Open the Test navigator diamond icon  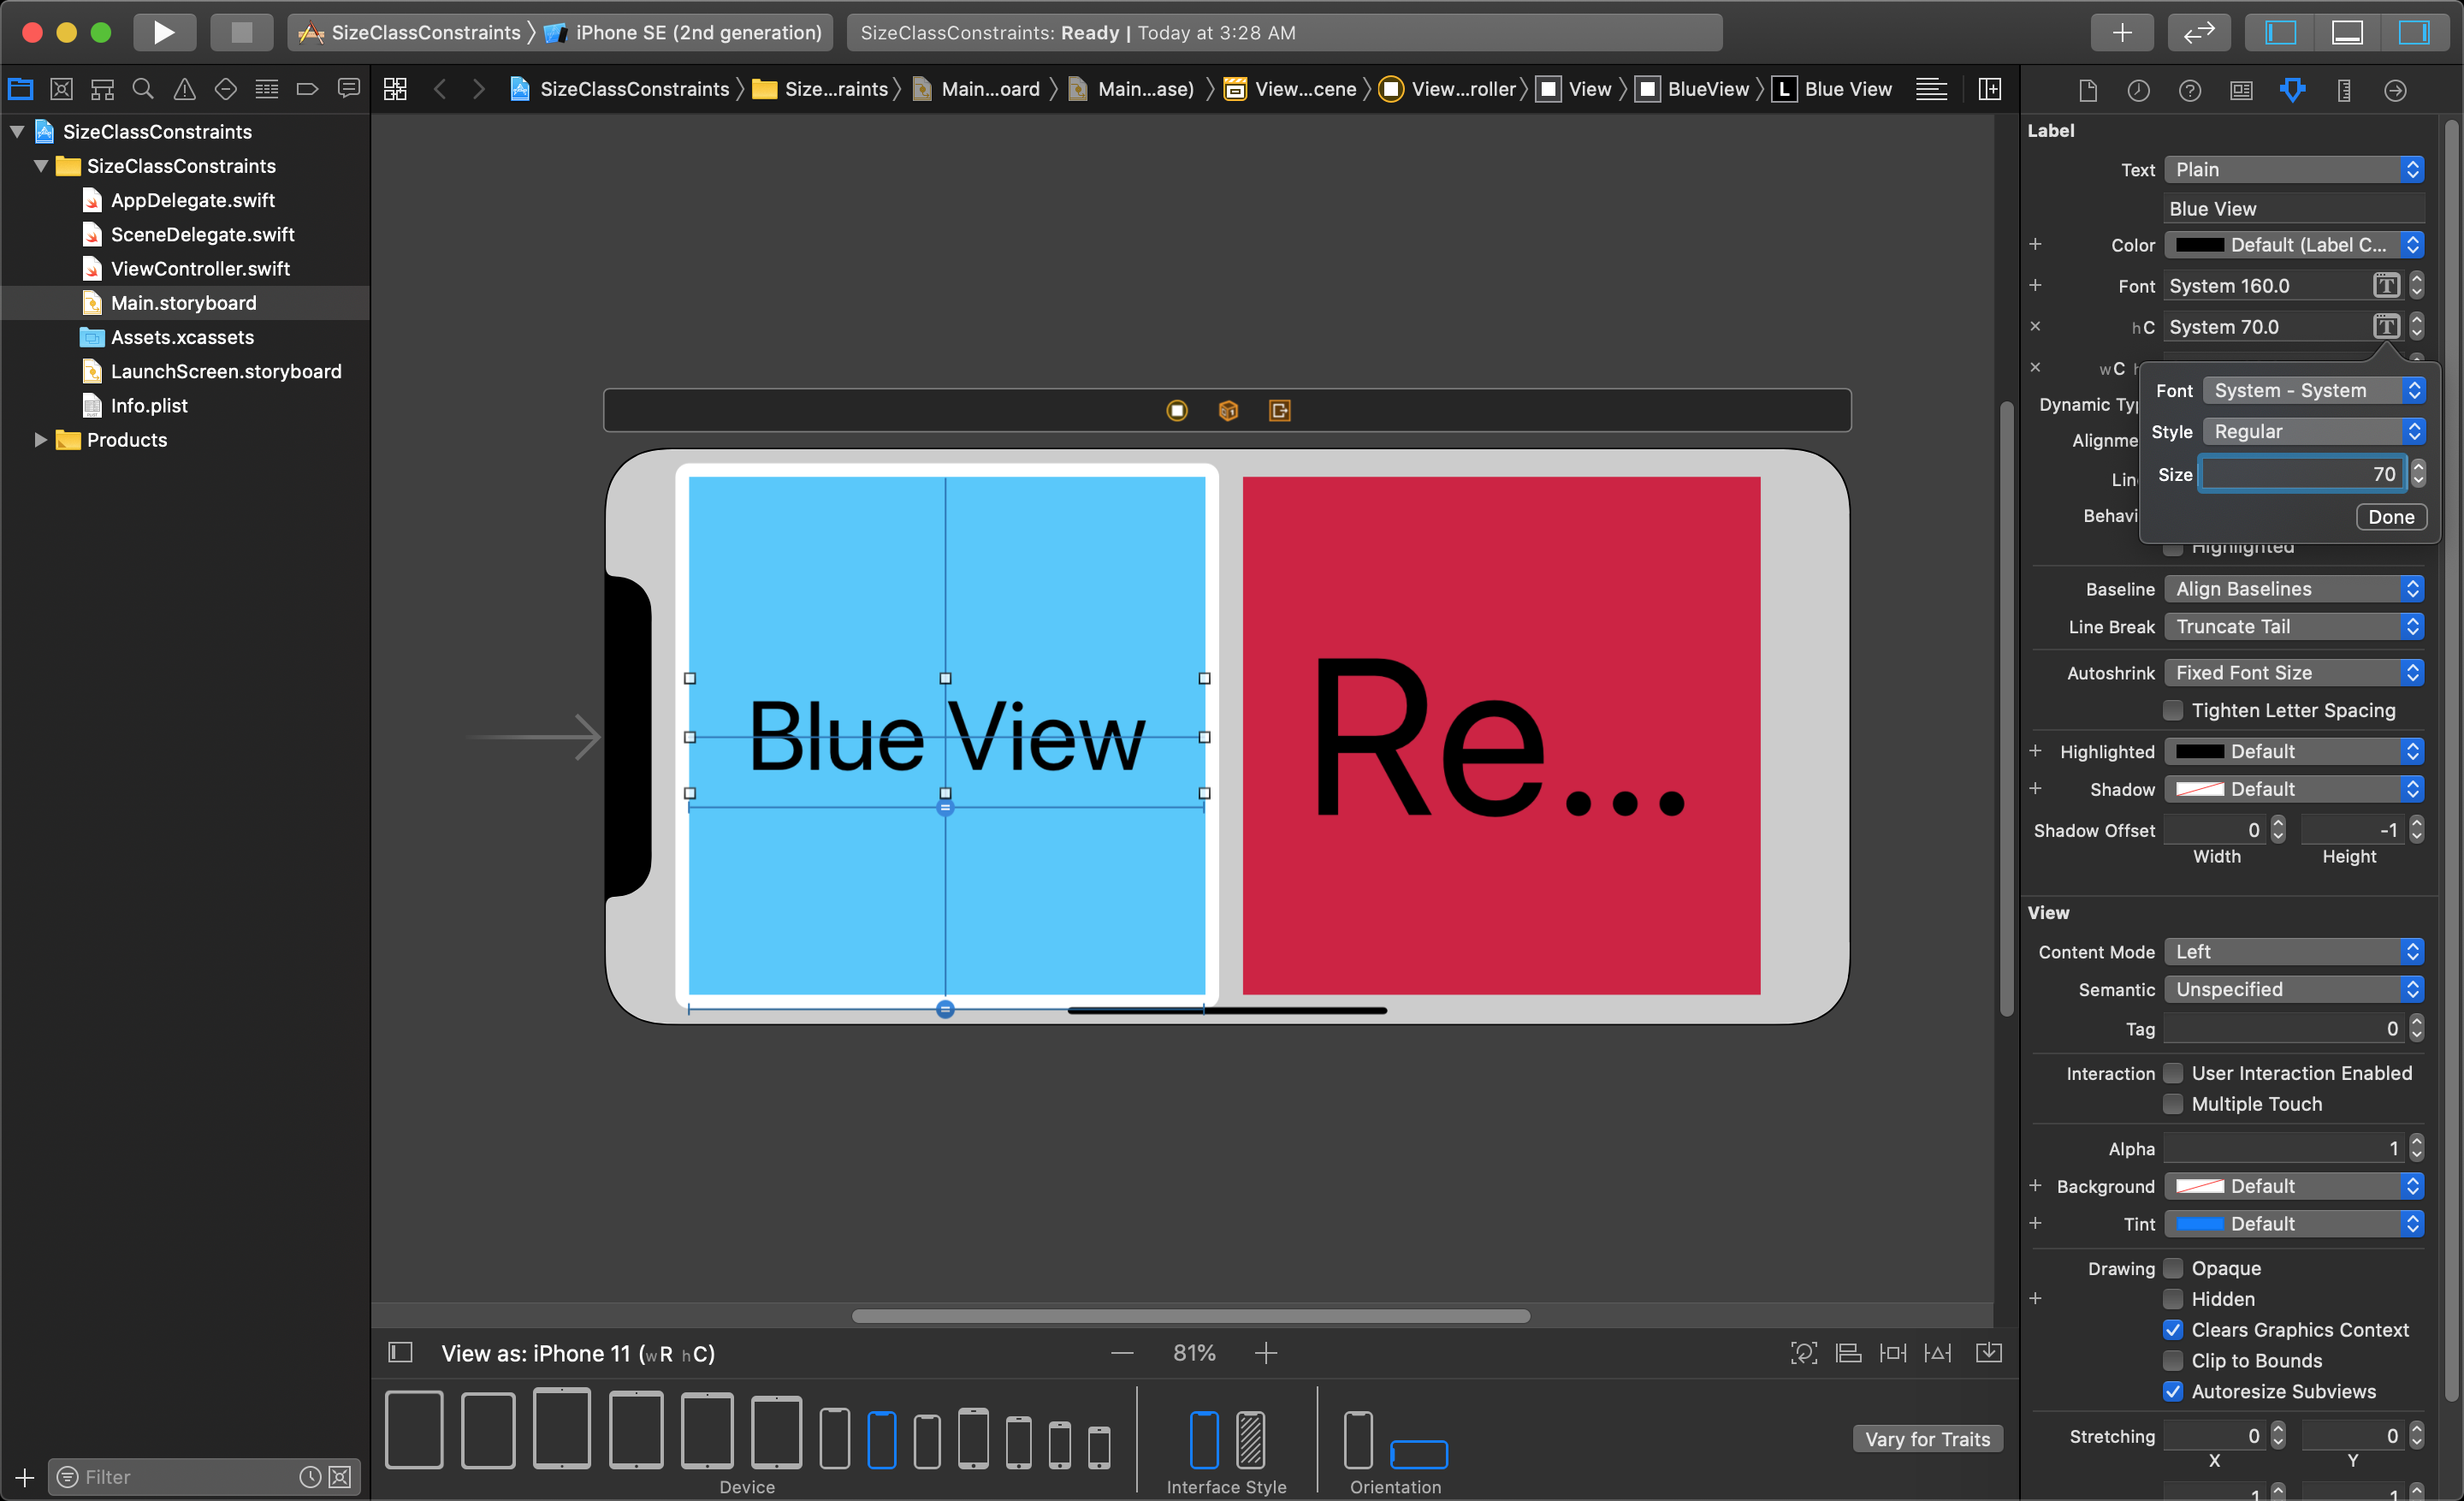click(226, 89)
